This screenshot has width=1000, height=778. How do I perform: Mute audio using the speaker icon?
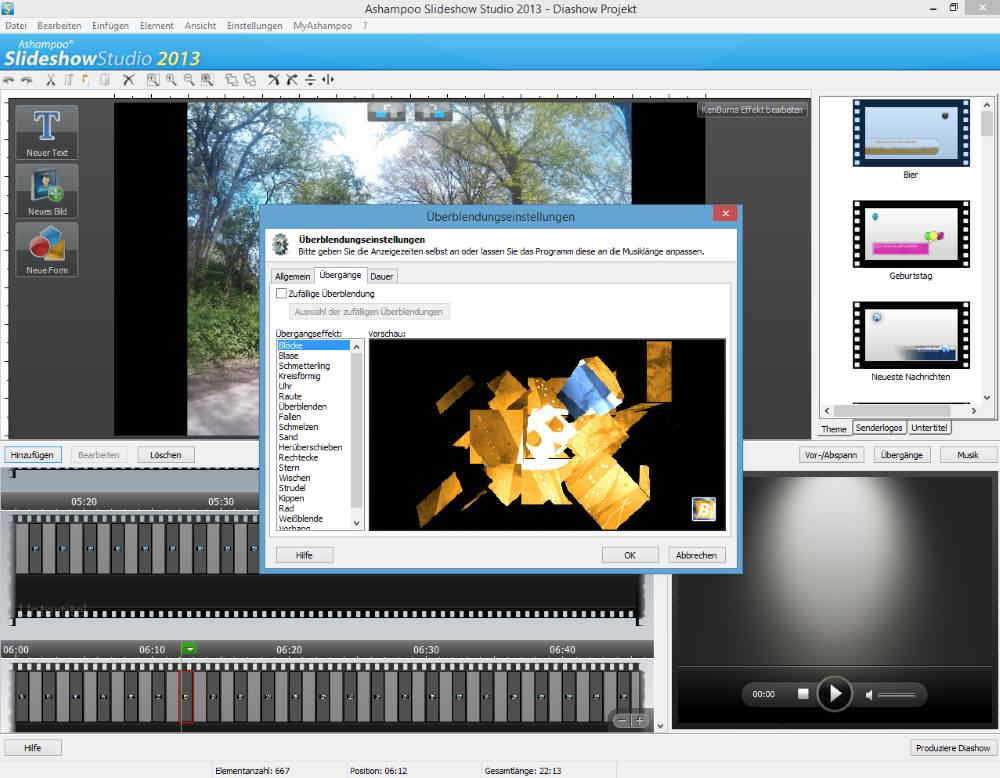tap(869, 694)
